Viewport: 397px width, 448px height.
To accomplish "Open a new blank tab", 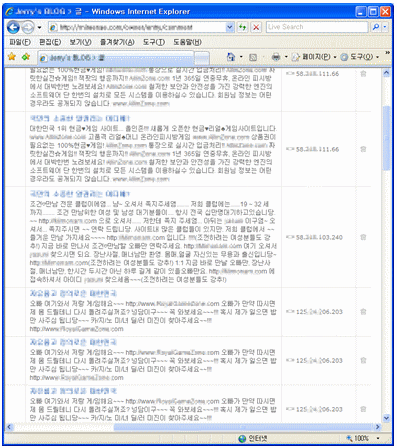I will (201, 58).
